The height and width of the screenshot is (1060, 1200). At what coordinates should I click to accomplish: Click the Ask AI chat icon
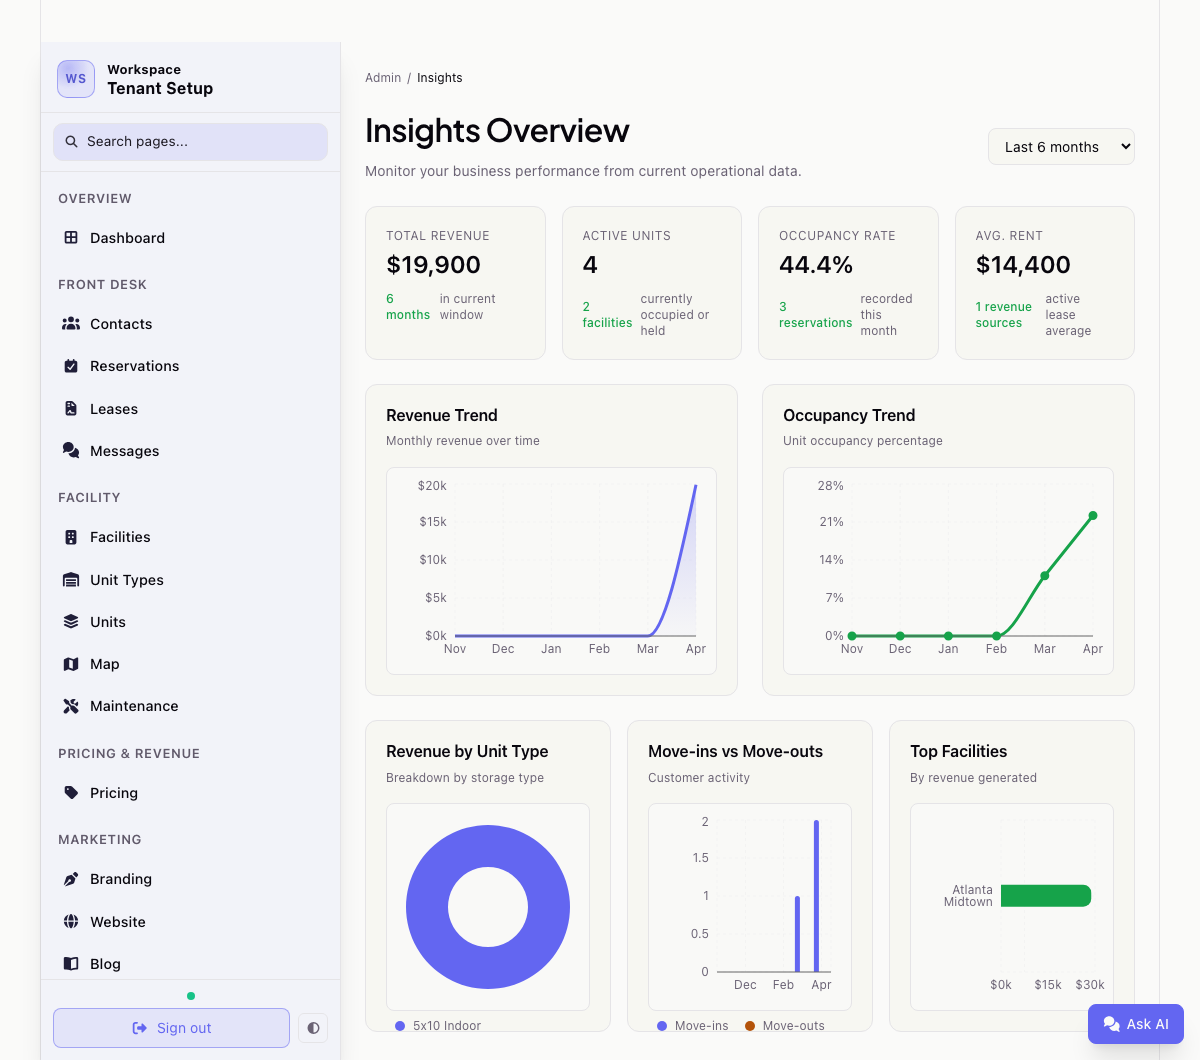click(1111, 1024)
